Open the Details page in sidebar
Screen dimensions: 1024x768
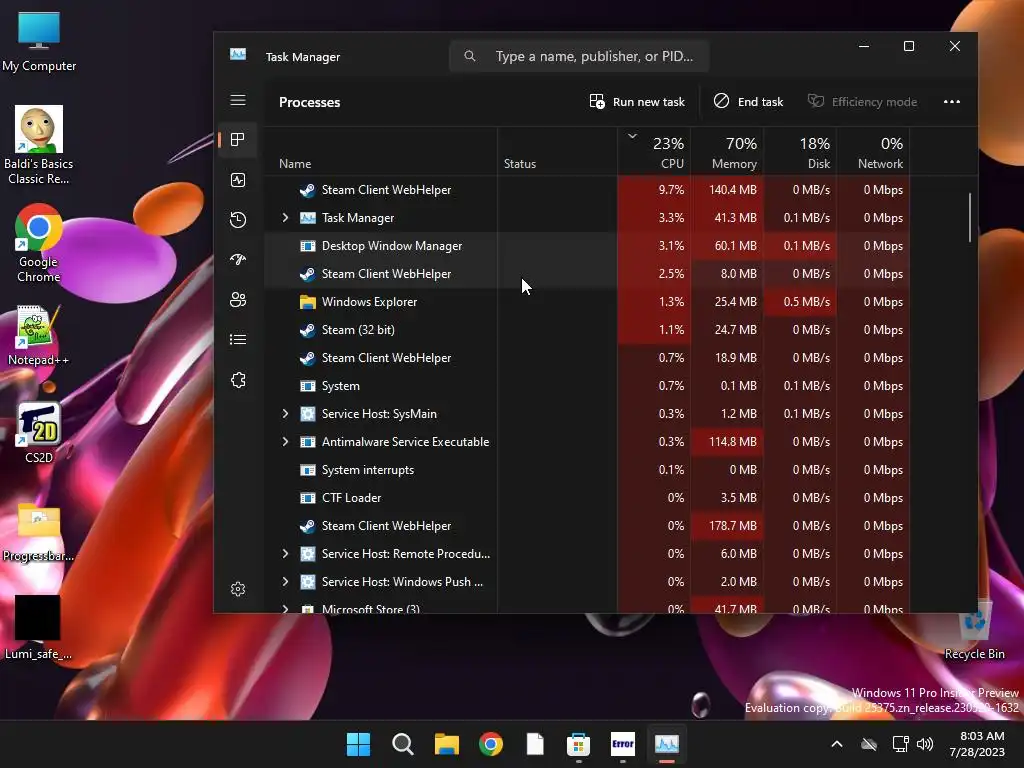(x=238, y=340)
